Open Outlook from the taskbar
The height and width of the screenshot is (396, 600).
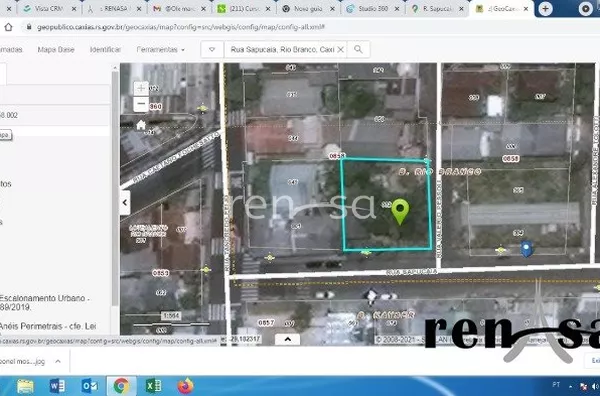[x=90, y=386]
